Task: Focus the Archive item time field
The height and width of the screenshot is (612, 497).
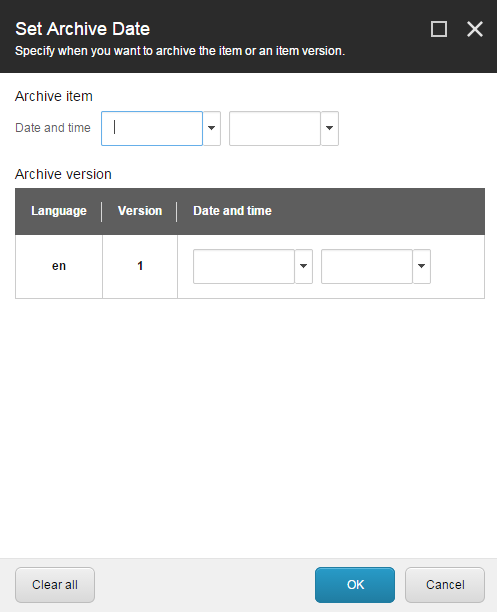Action: click(x=275, y=128)
